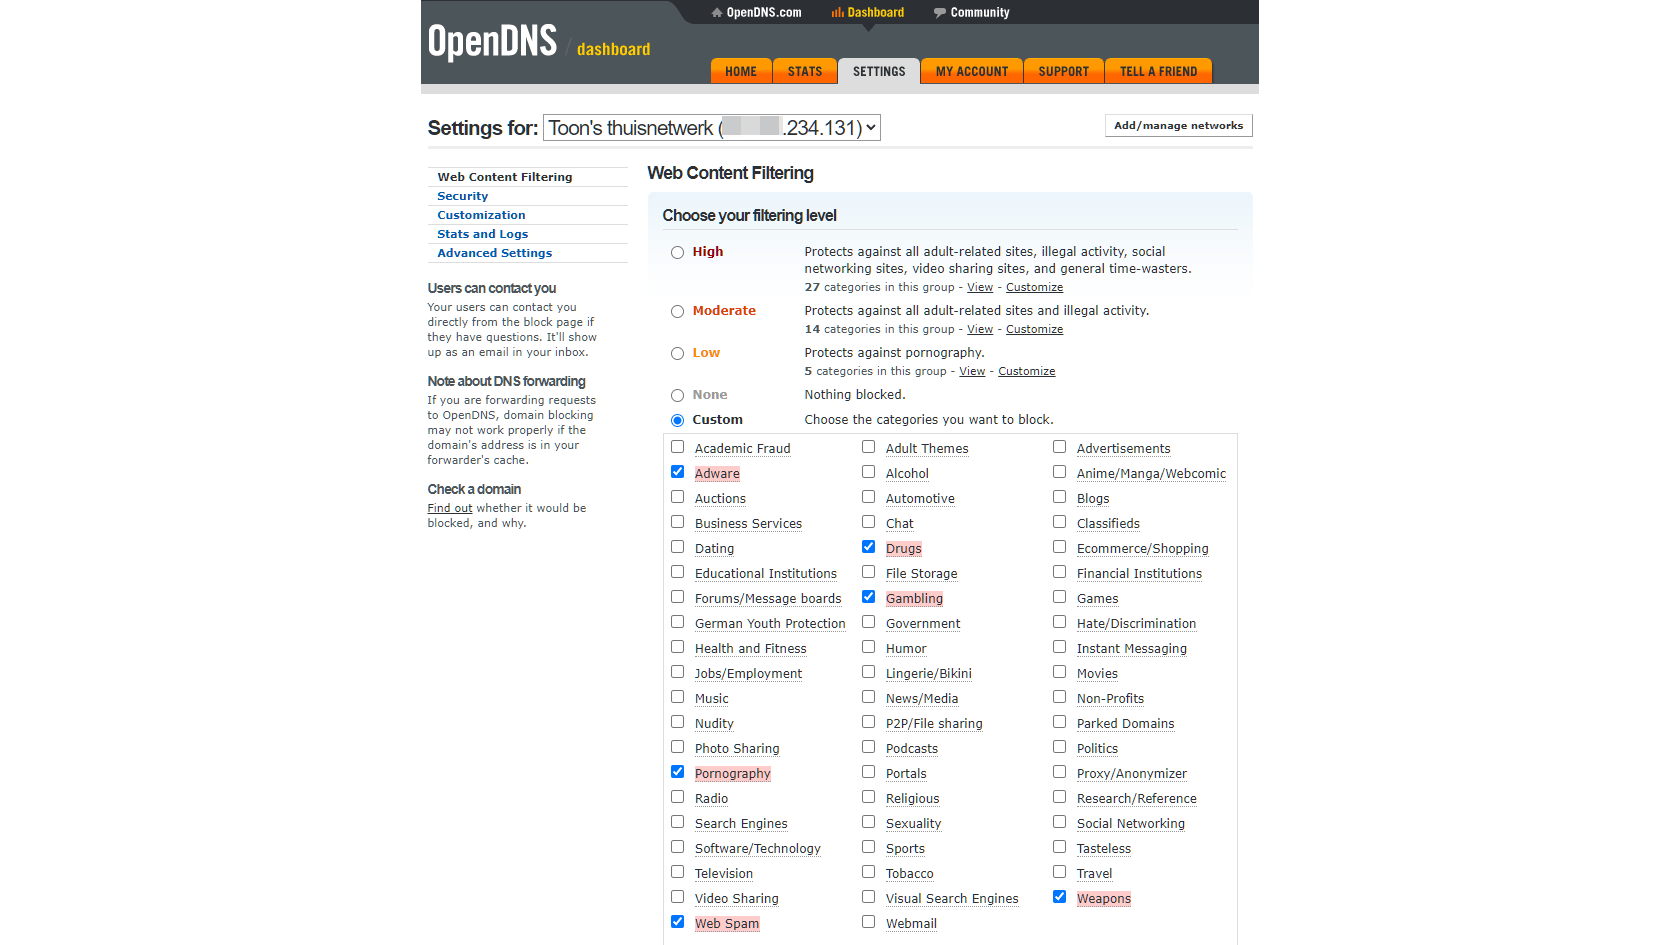Screen dimensions: 1680x945
Task: Select the Custom filtering level
Action: pos(678,421)
